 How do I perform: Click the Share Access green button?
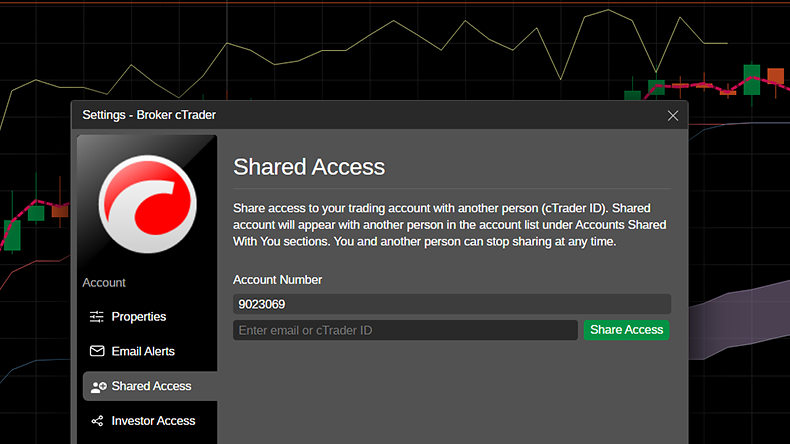626,330
